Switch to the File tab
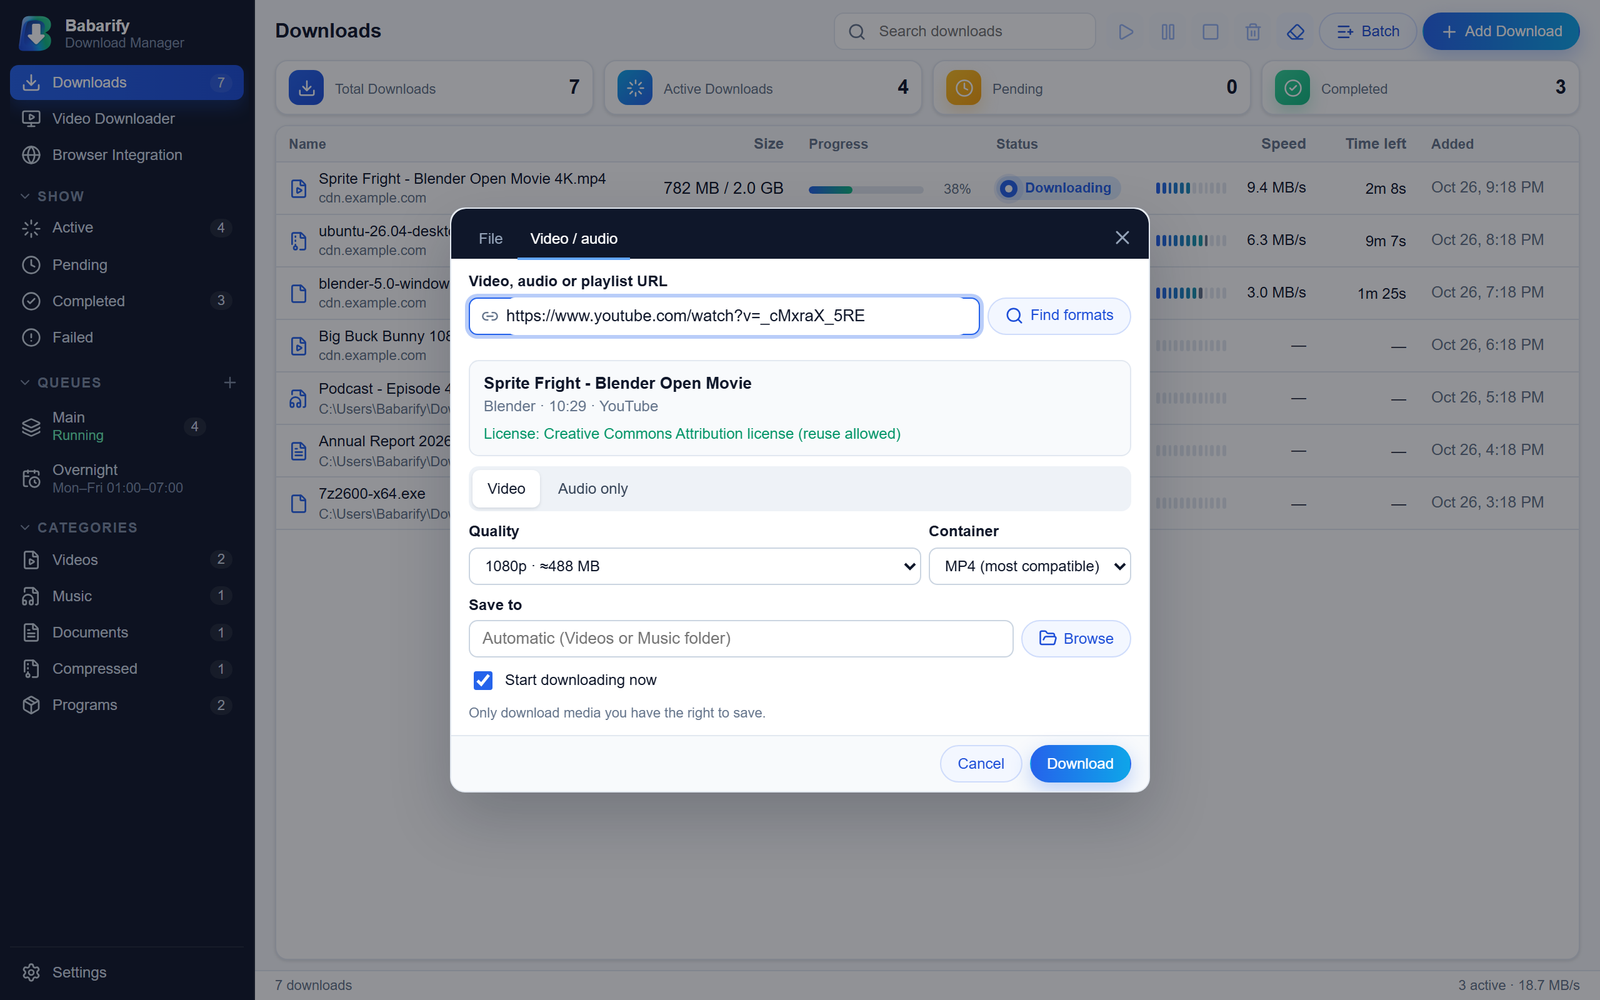Image resolution: width=1600 pixels, height=1000 pixels. tap(490, 239)
